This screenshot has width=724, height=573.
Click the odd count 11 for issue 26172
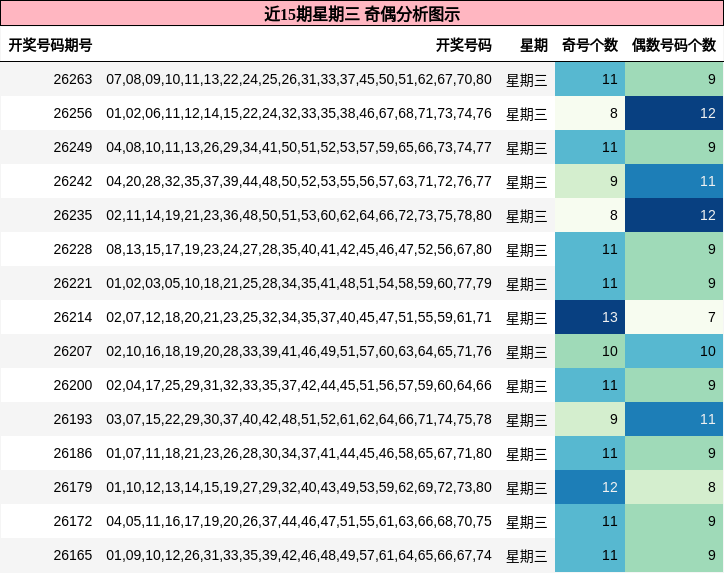tap(590, 521)
